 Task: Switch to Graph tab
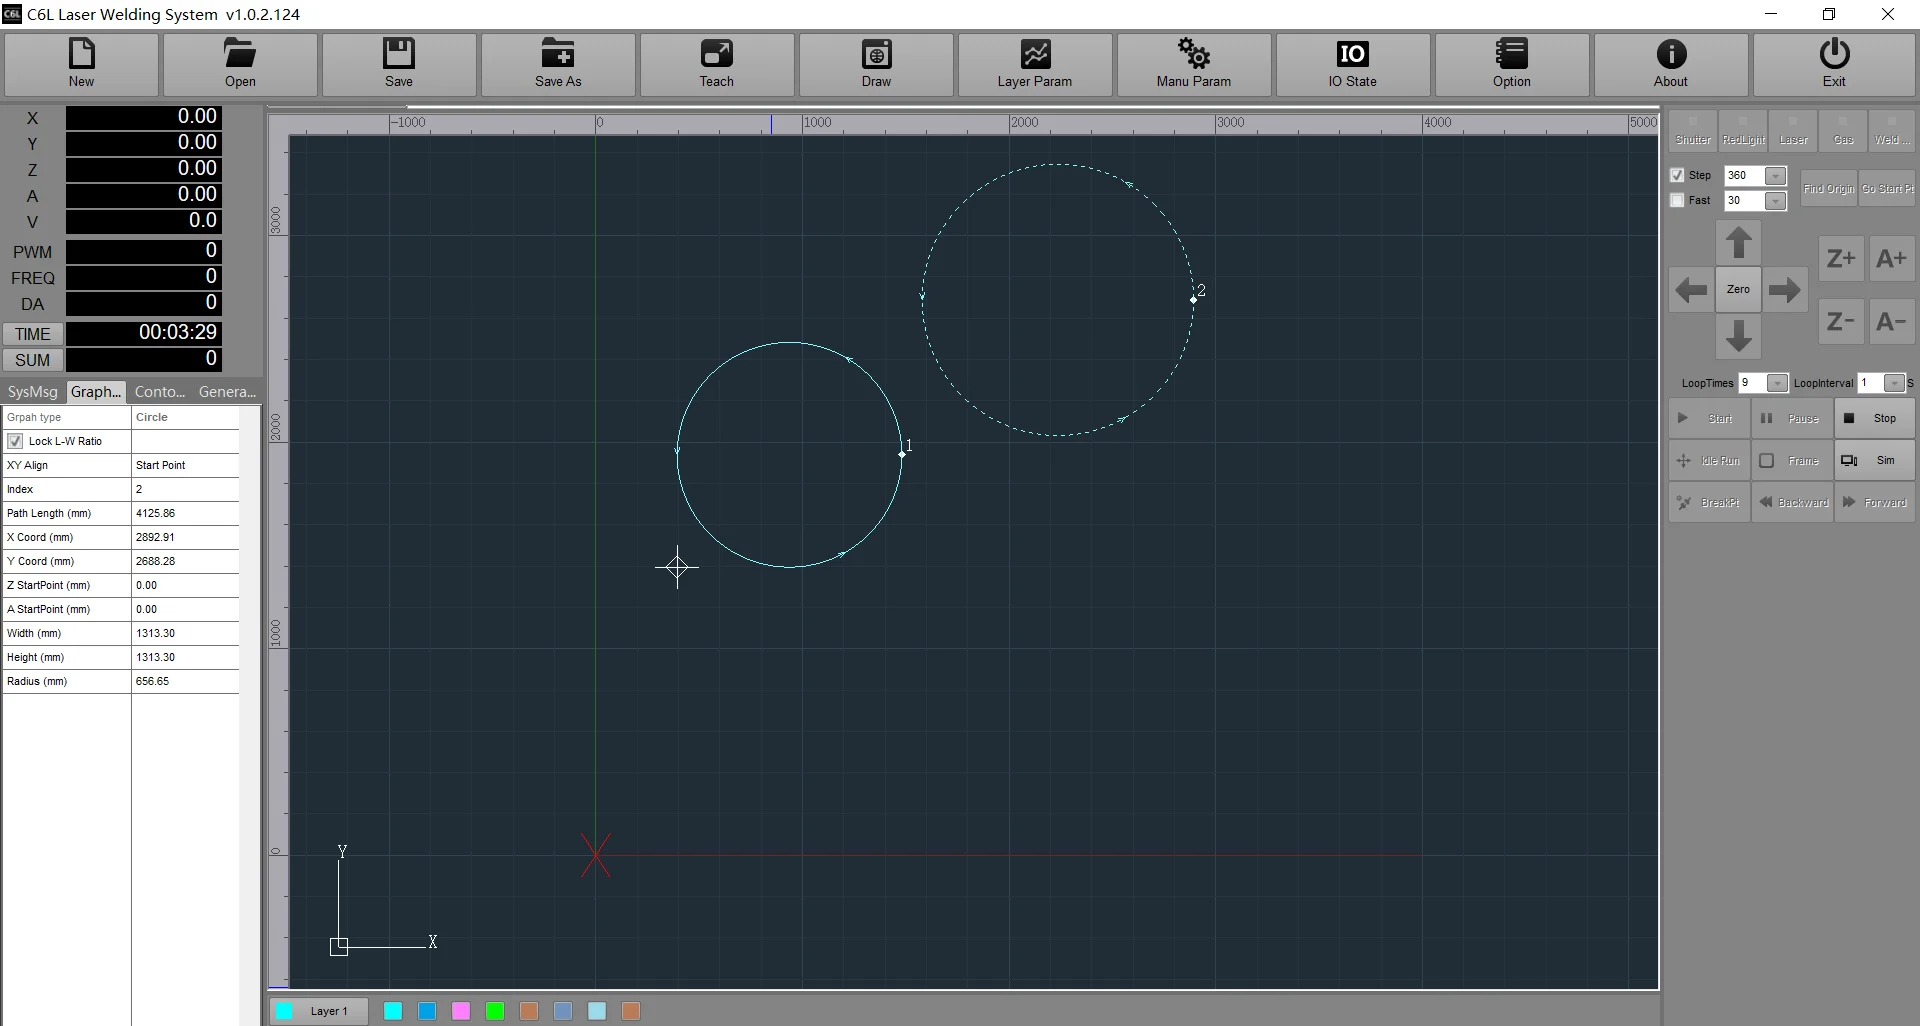[96, 391]
